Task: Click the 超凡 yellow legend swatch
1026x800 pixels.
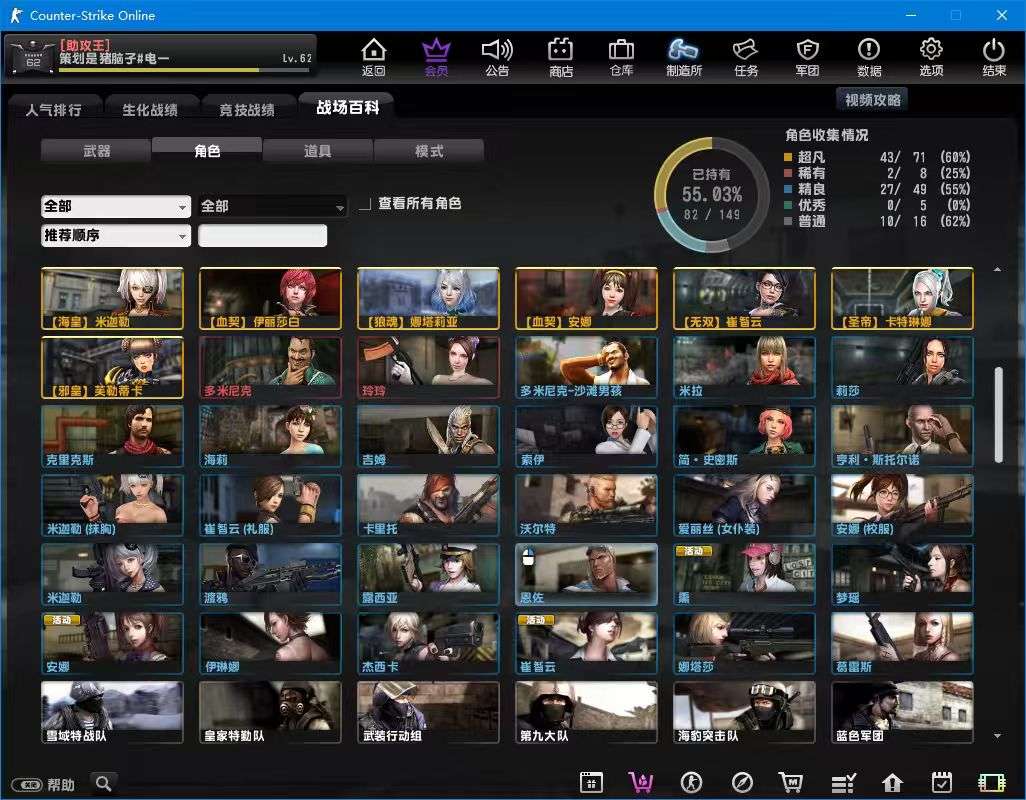Action: pos(788,157)
